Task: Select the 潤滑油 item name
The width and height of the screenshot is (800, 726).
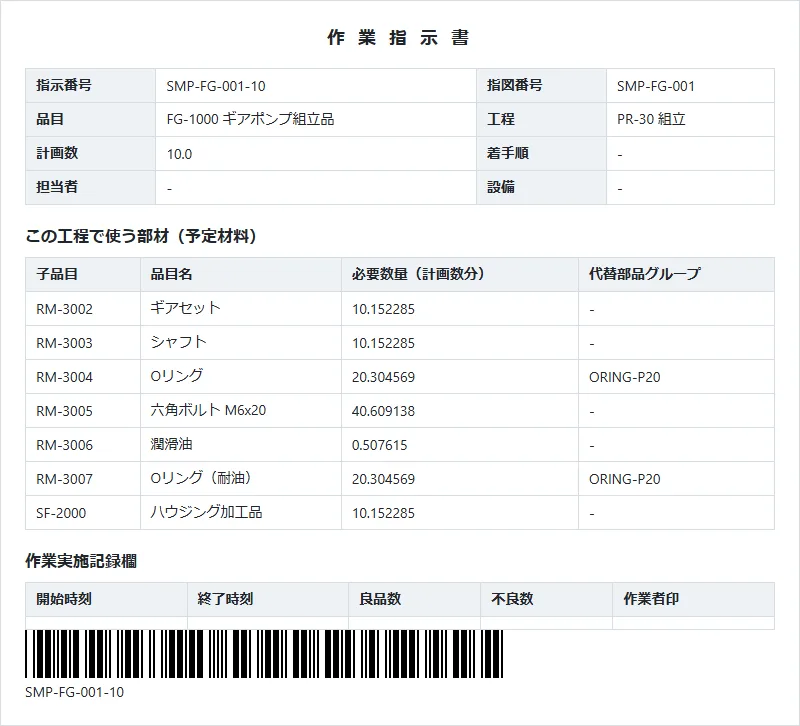Action: pos(171,444)
